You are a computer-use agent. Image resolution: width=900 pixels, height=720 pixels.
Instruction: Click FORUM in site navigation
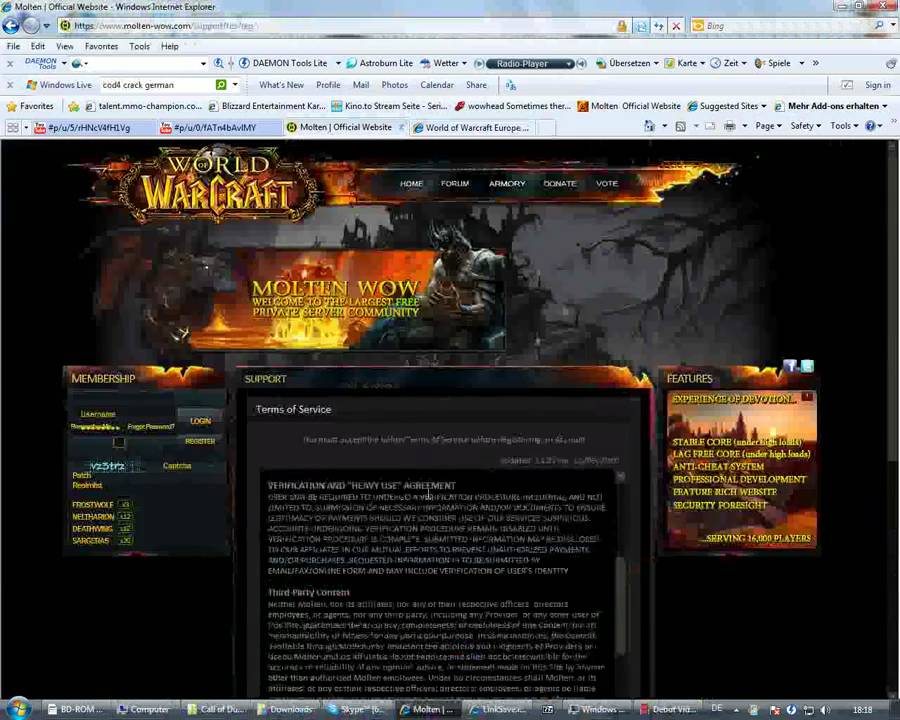click(455, 184)
